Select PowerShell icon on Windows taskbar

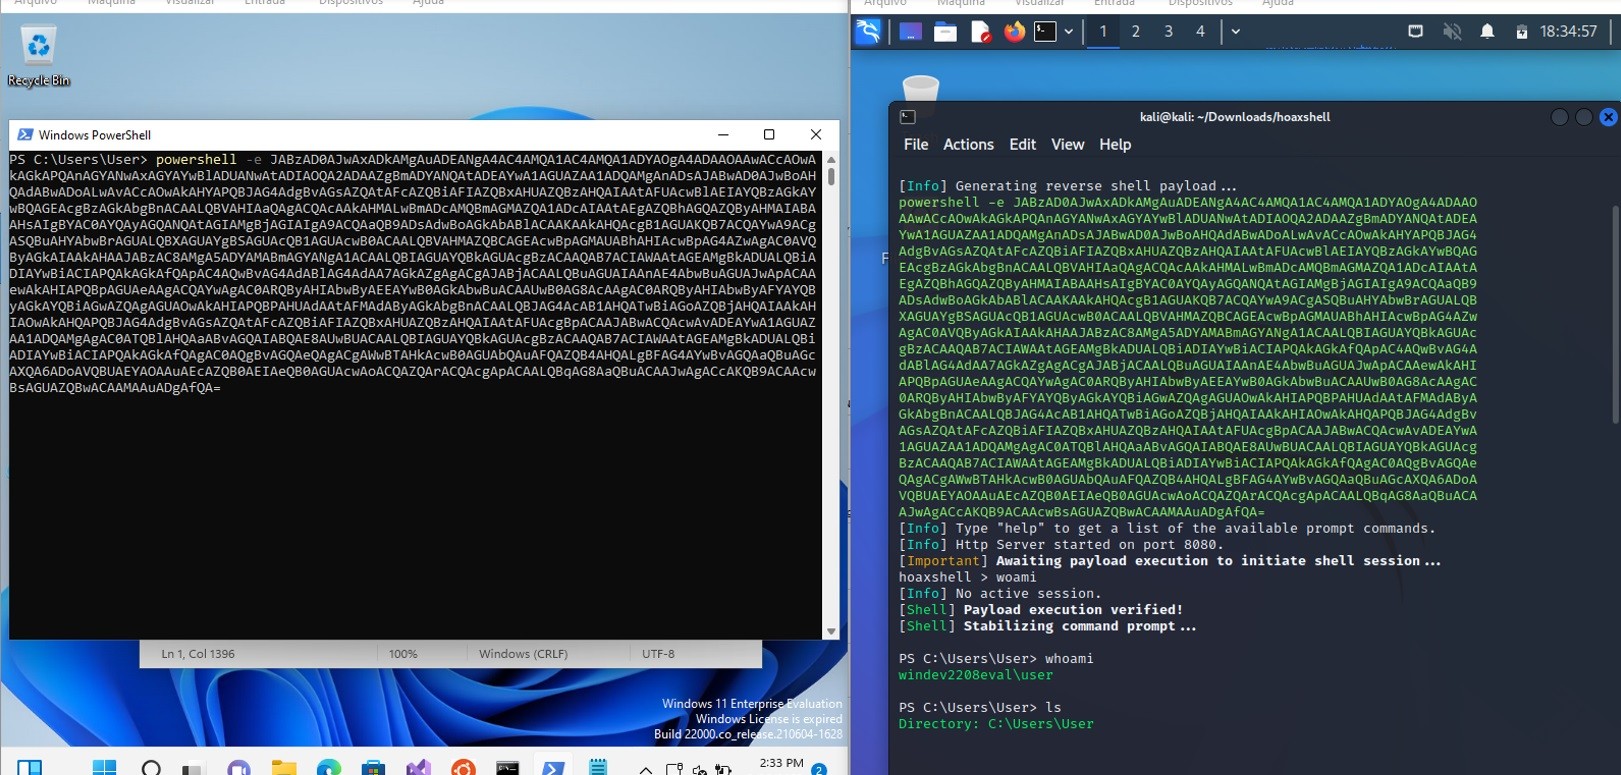click(x=553, y=767)
